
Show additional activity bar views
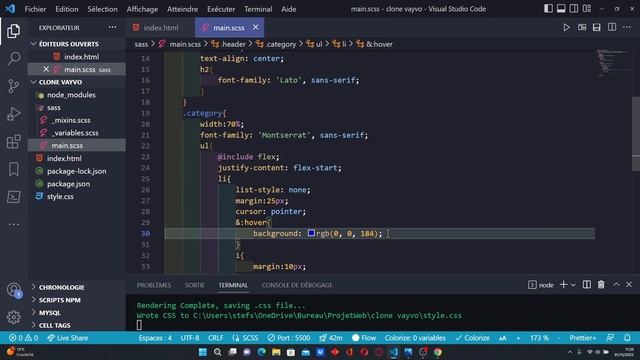click(13, 224)
